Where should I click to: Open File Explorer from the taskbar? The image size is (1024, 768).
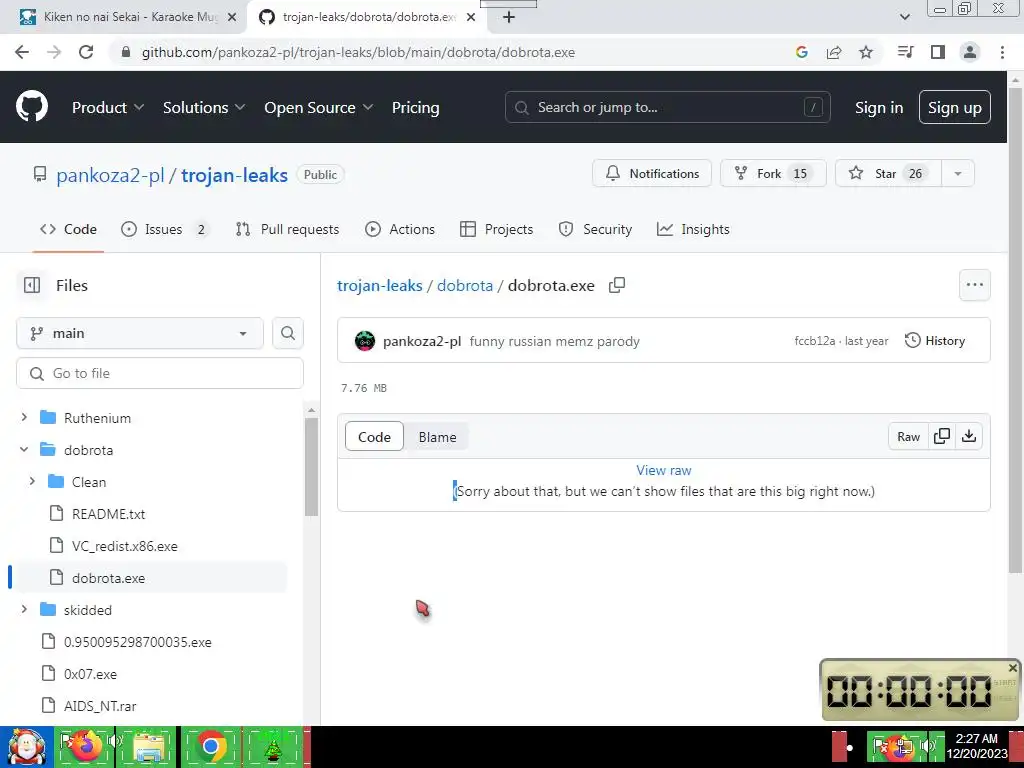click(148, 746)
